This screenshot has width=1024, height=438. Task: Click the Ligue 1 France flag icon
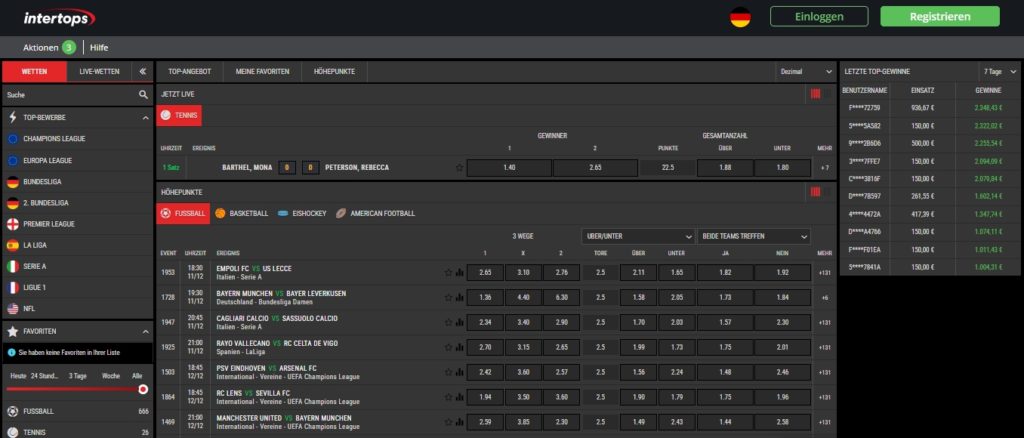(12, 288)
